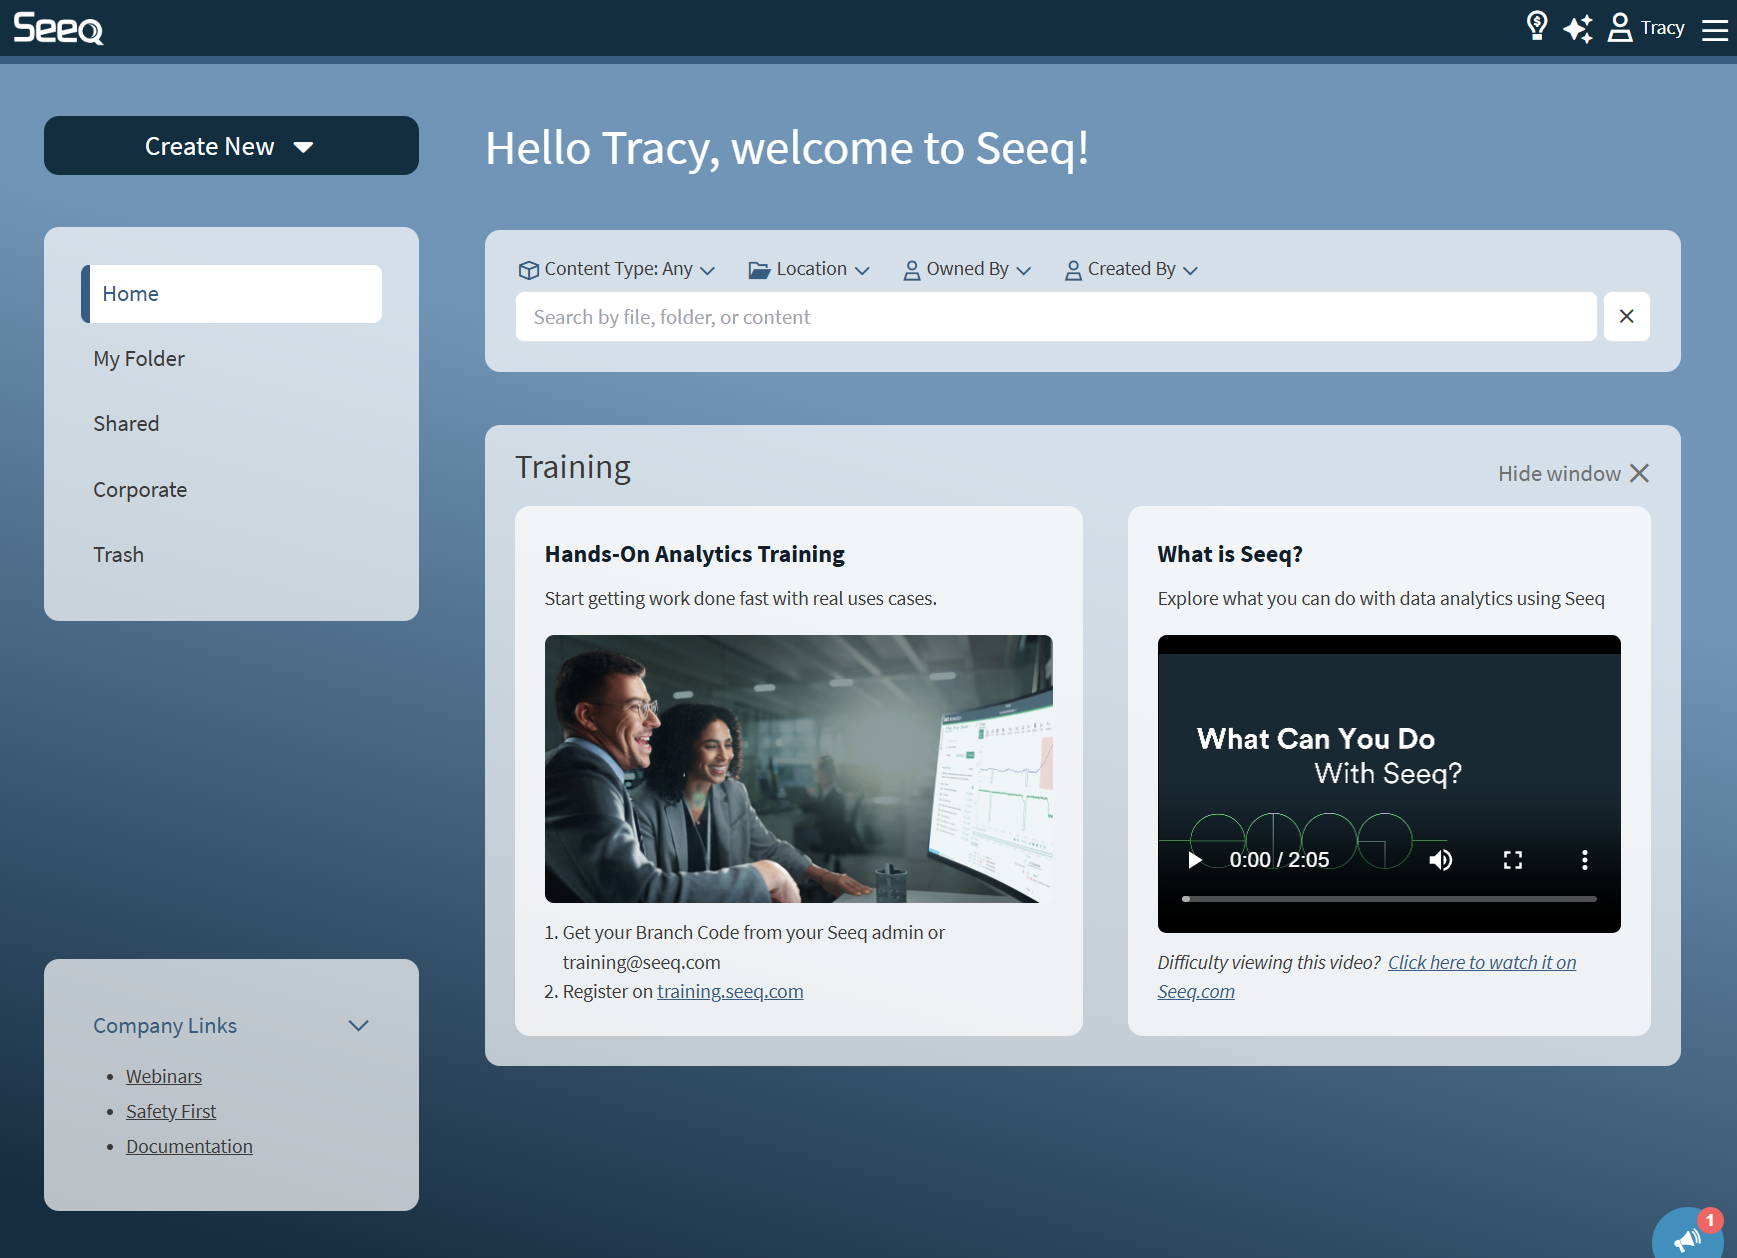Play the What is Seeq video

(1194, 860)
